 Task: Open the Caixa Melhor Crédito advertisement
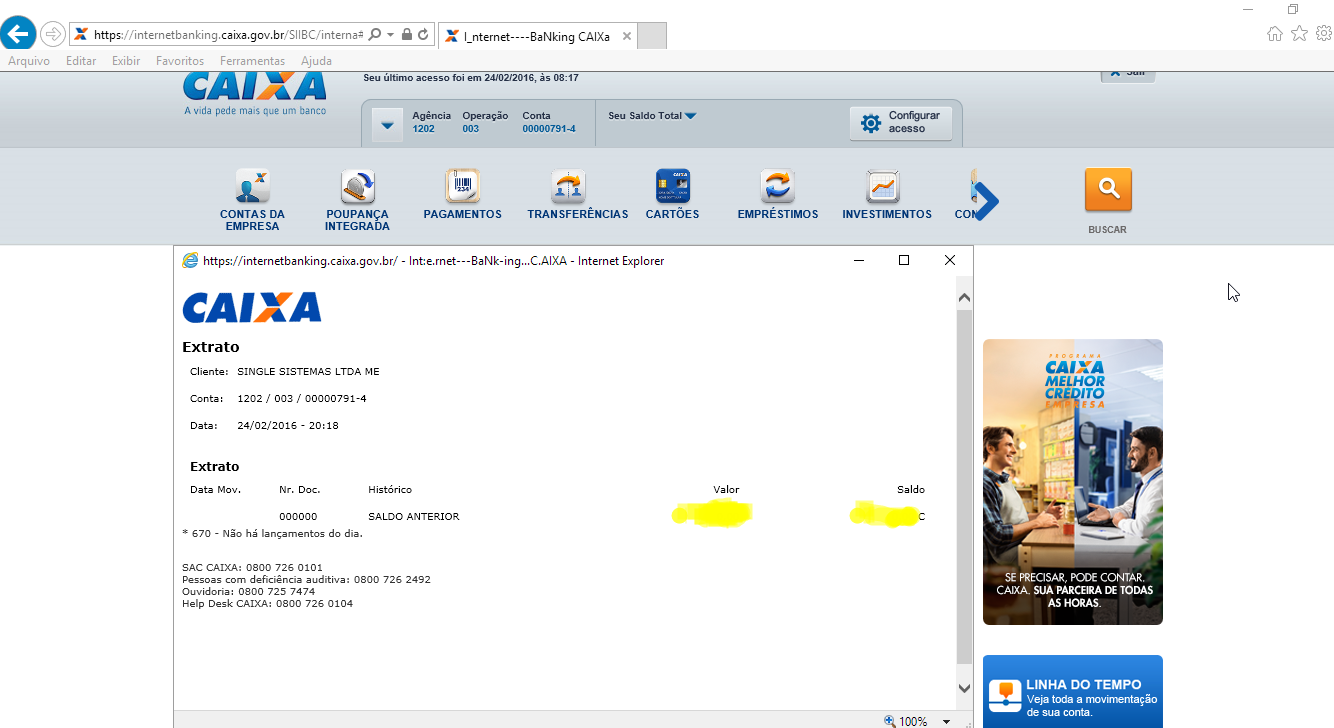pos(1073,482)
